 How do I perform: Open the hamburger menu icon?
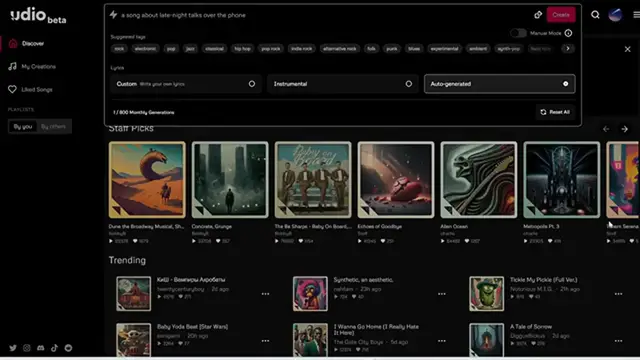click(x=636, y=15)
